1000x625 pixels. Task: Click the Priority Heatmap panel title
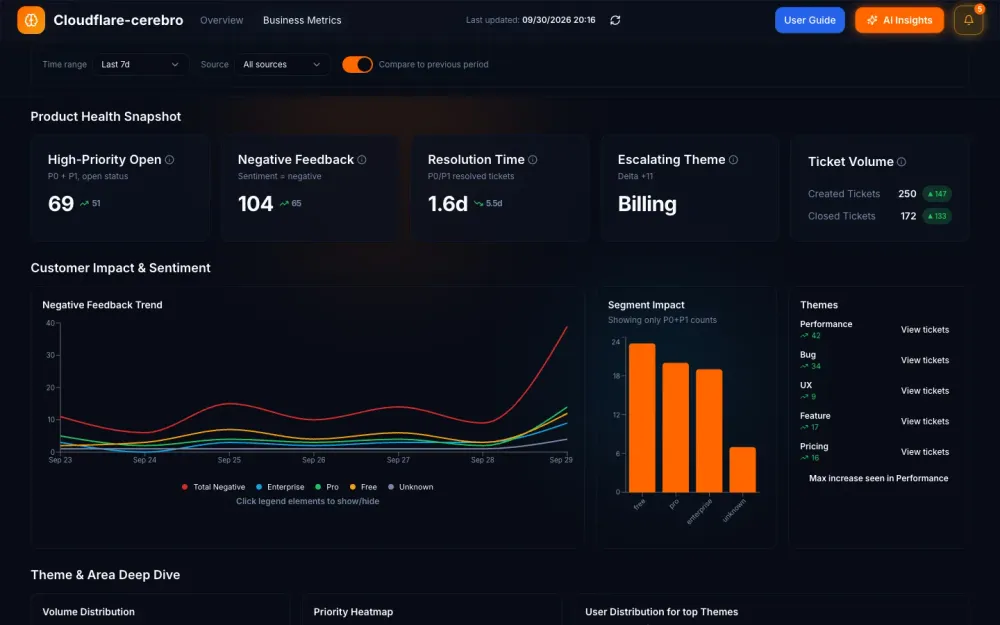click(353, 612)
